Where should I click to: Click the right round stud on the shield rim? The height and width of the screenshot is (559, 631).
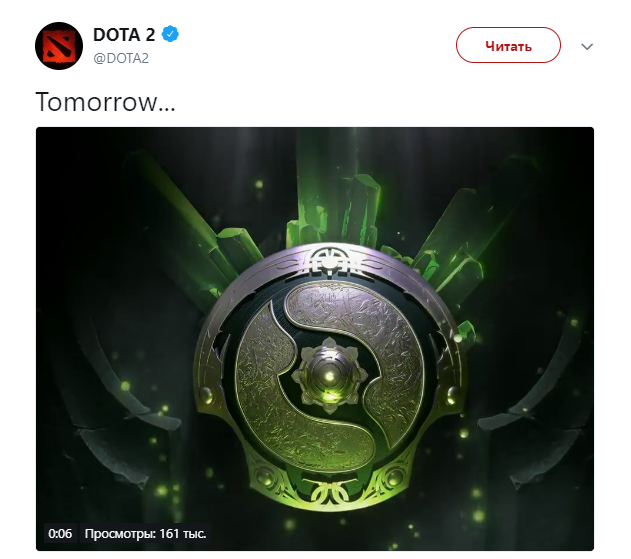pyautogui.click(x=453, y=394)
